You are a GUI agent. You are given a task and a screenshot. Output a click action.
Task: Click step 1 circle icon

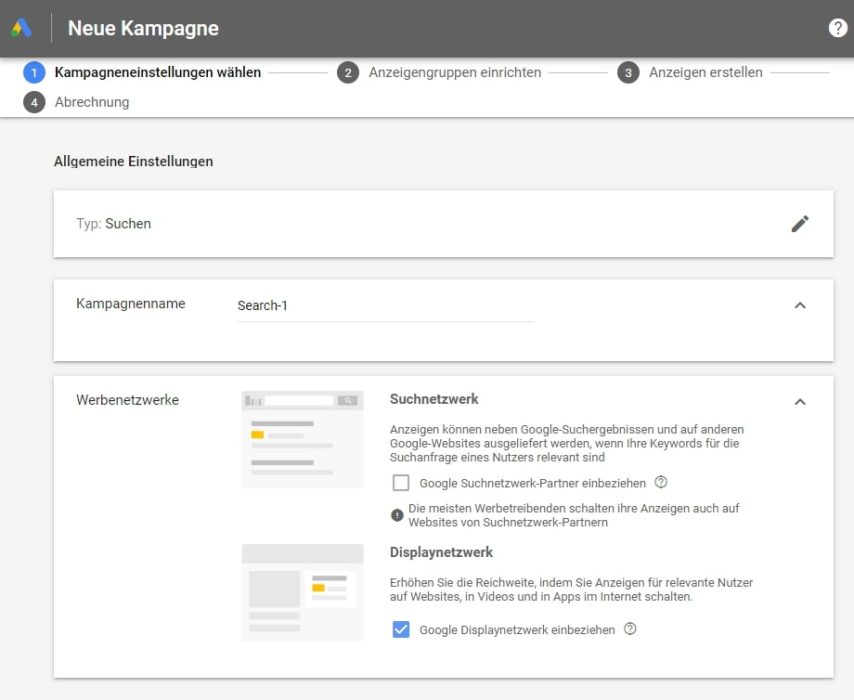tap(34, 72)
